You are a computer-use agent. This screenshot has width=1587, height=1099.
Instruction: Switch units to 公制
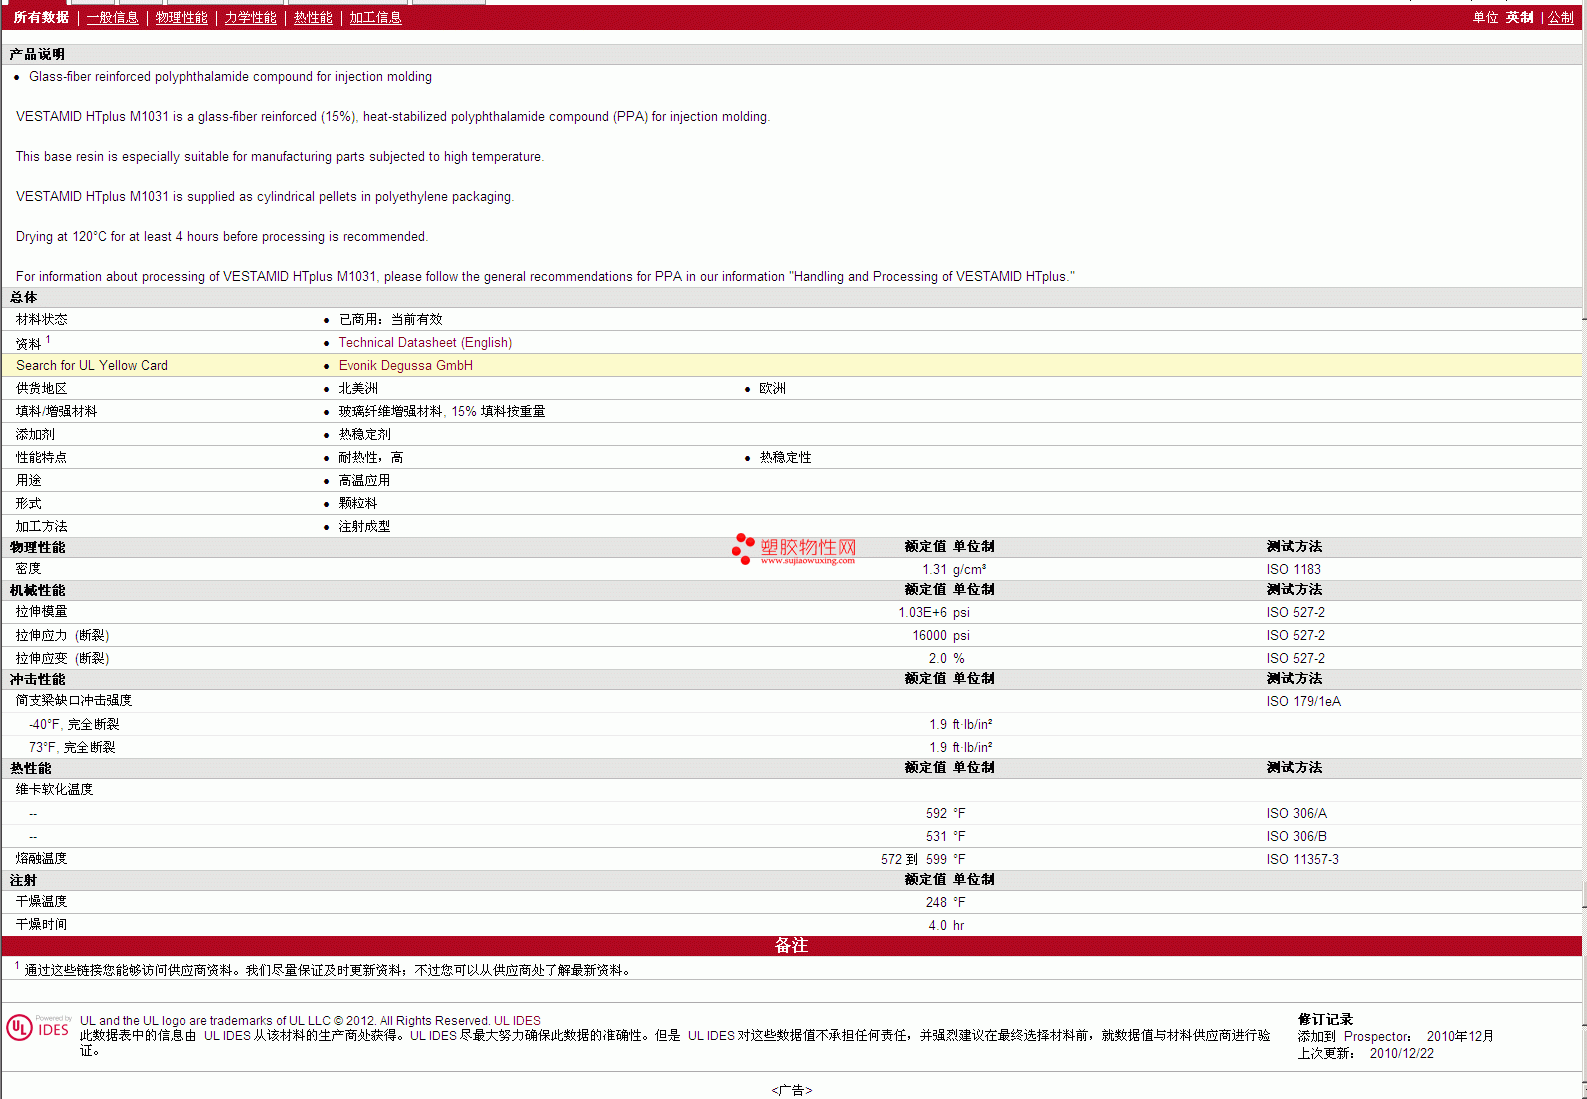click(1561, 18)
